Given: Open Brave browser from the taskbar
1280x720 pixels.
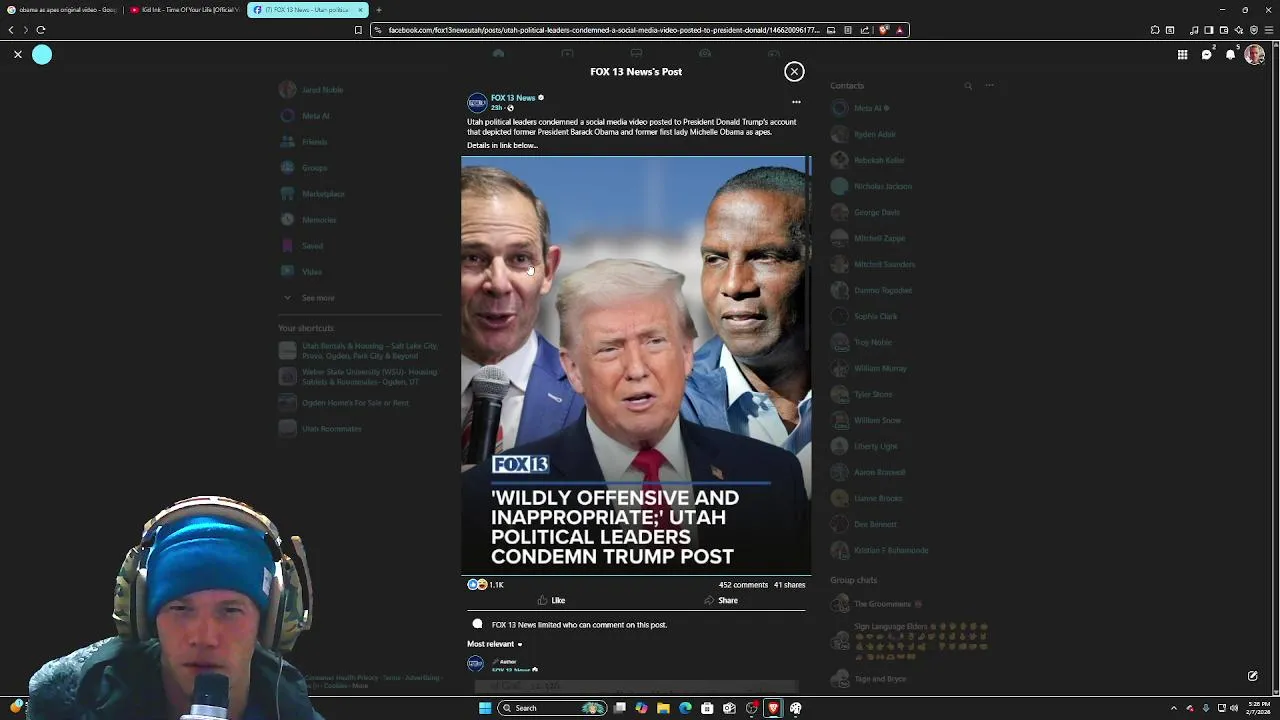Looking at the screenshot, I should click(773, 708).
